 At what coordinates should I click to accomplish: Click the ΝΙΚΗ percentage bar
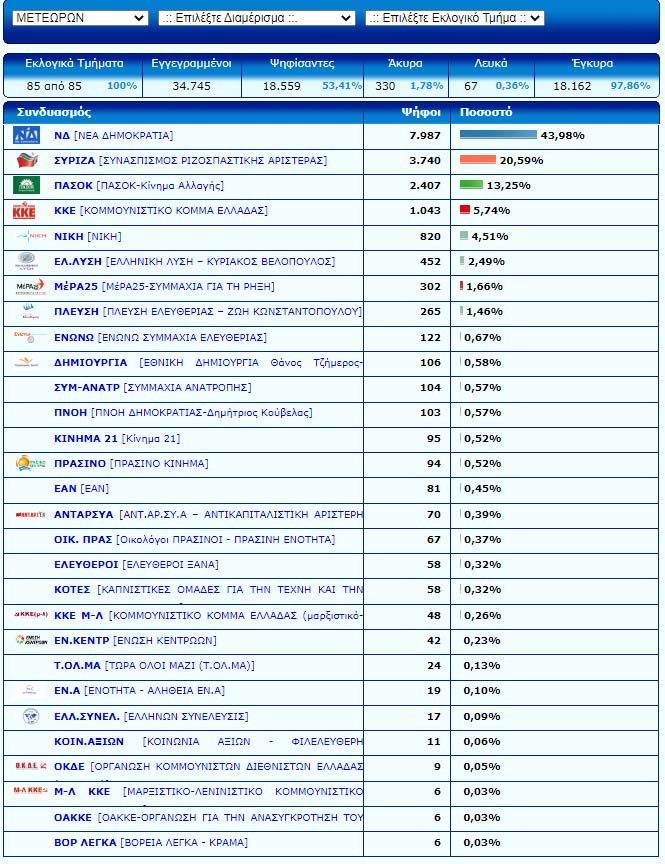coord(464,235)
